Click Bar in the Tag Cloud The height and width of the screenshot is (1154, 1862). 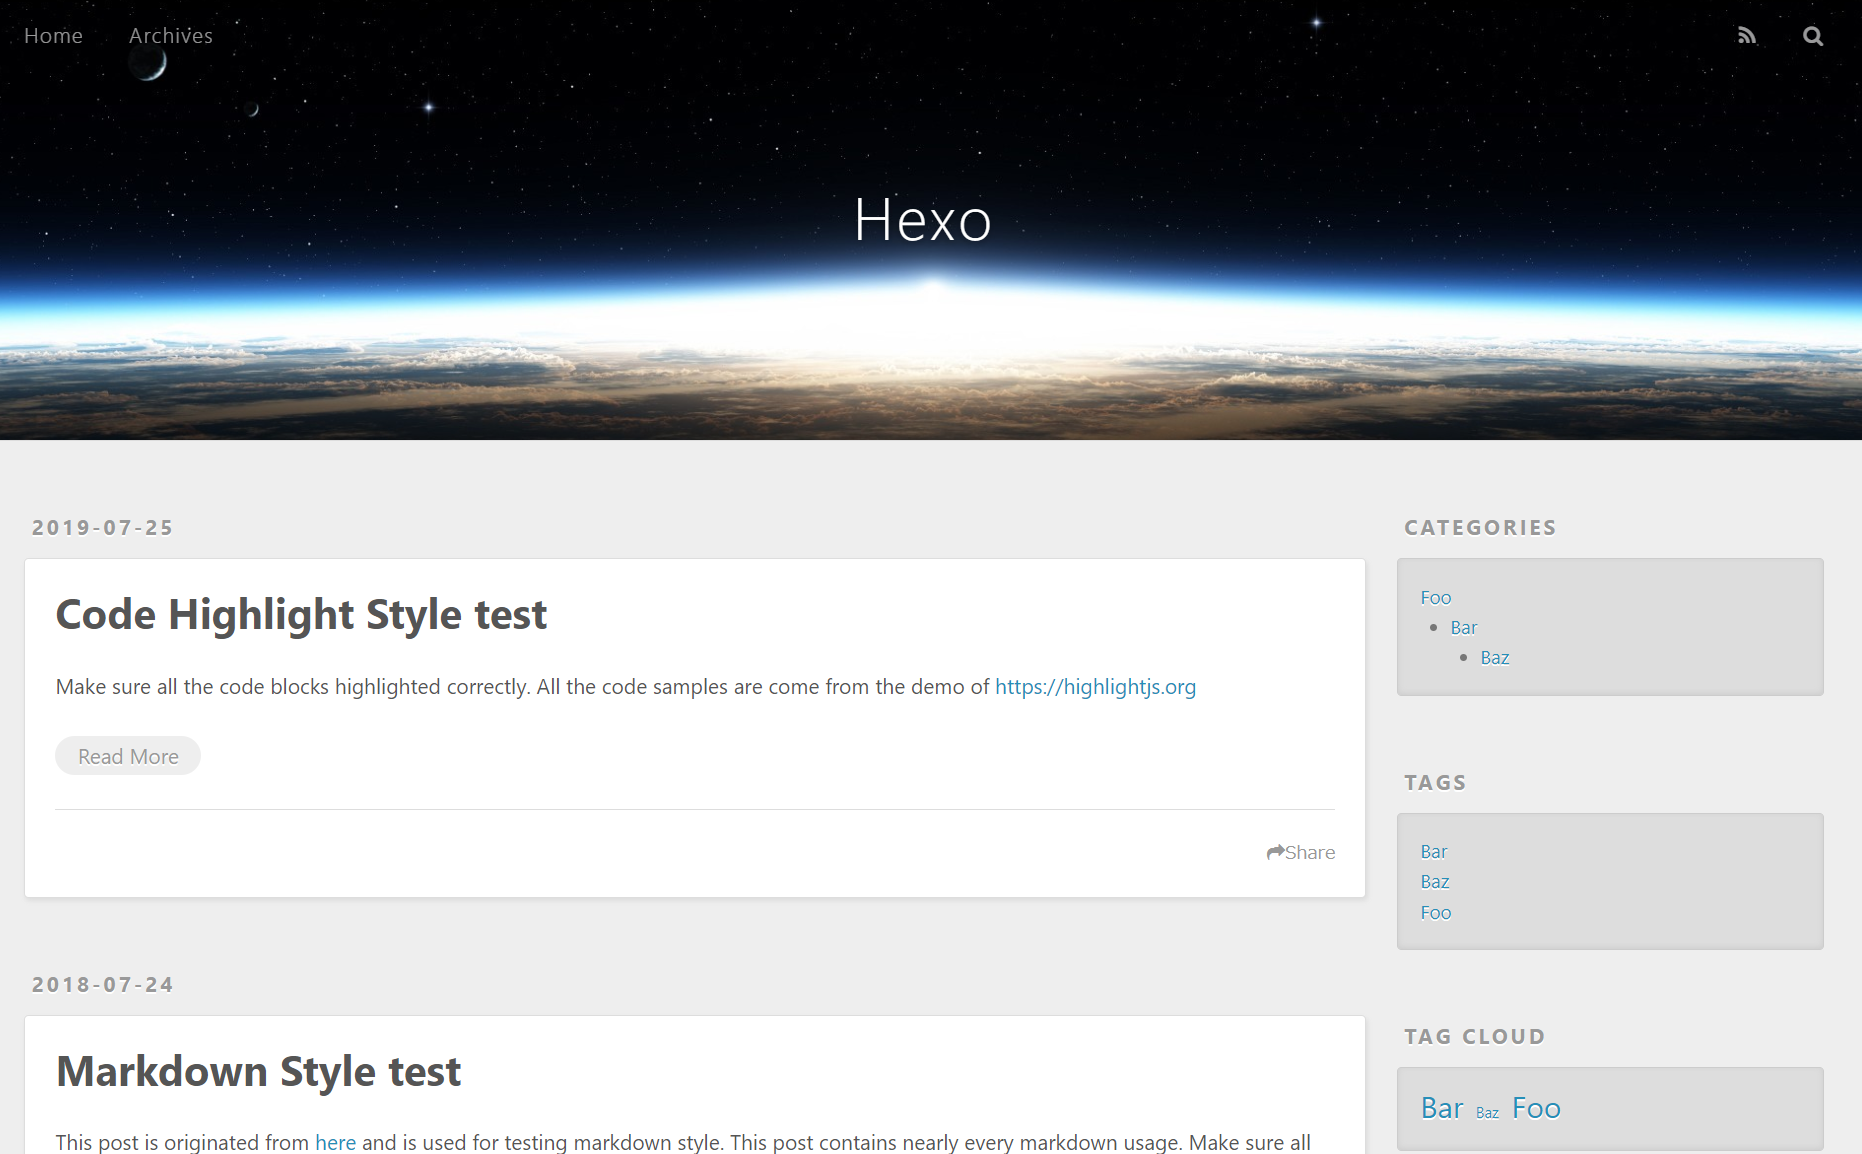coord(1442,1108)
